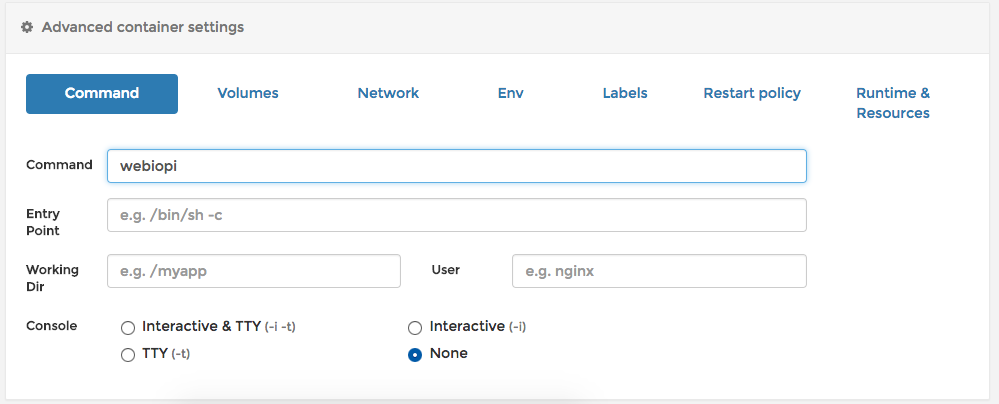This screenshot has width=999, height=404.
Task: Open the Runtime & Resources tab
Action: (x=893, y=103)
